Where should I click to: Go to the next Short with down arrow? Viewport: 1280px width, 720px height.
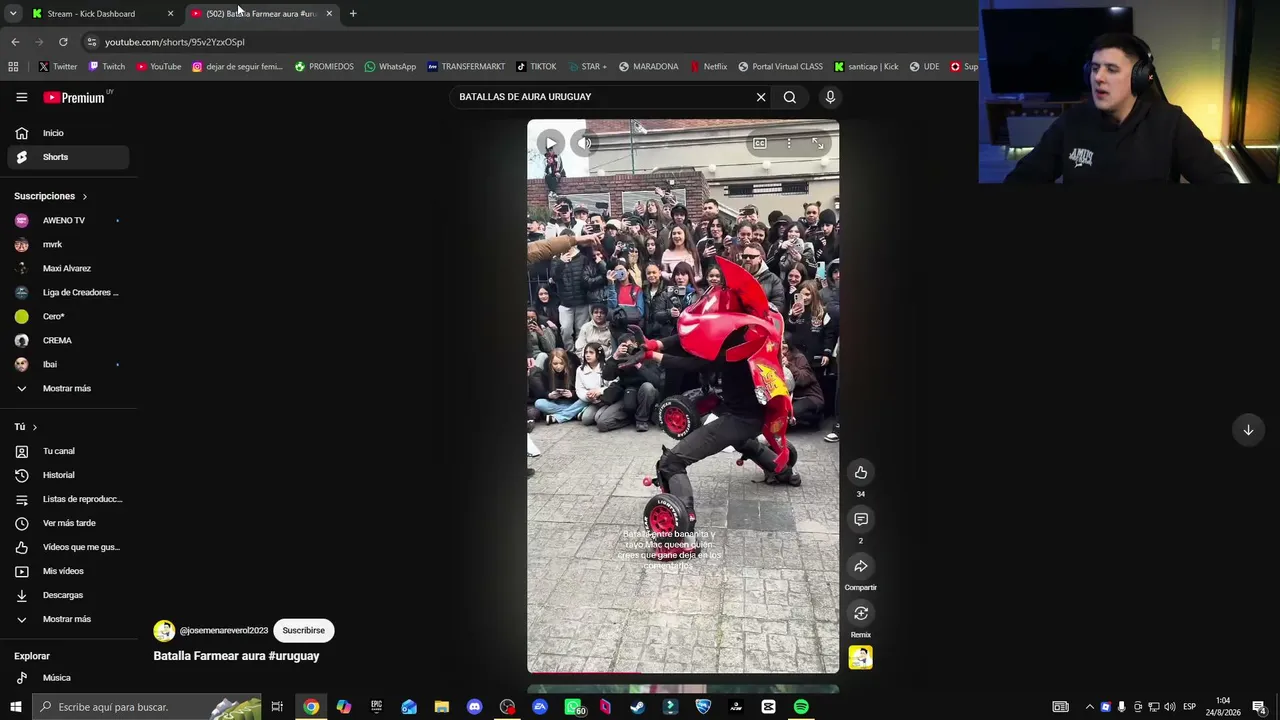click(1248, 430)
